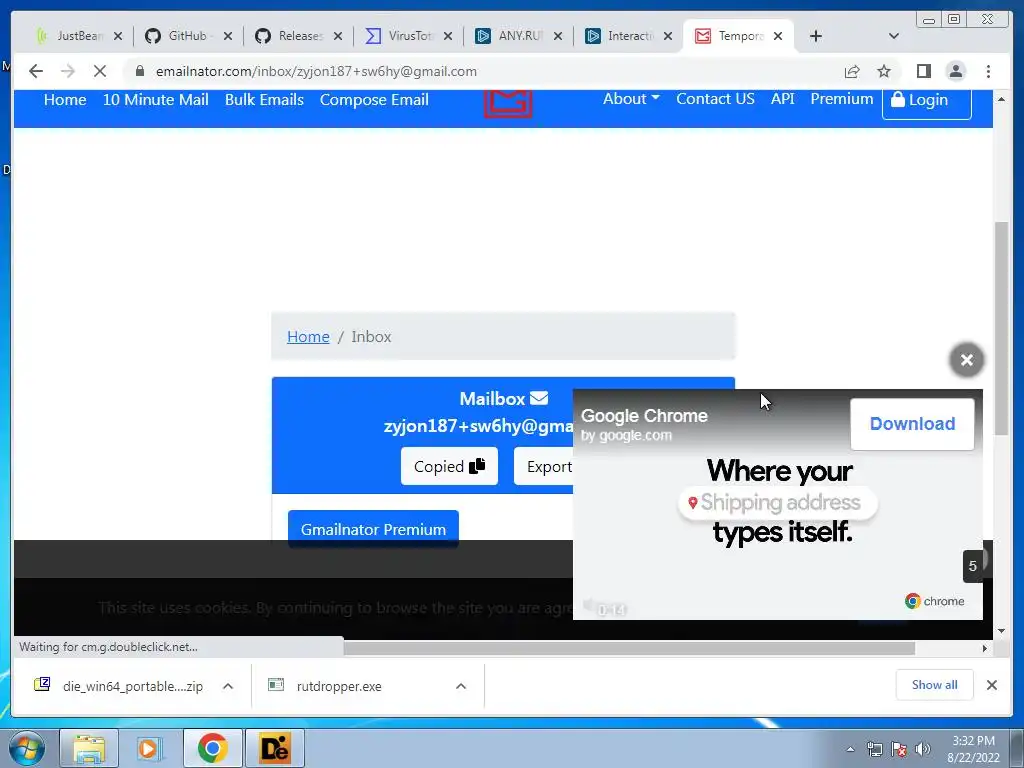Open the media player taskbar icon
Screen dimensions: 1024x768
tap(150, 748)
